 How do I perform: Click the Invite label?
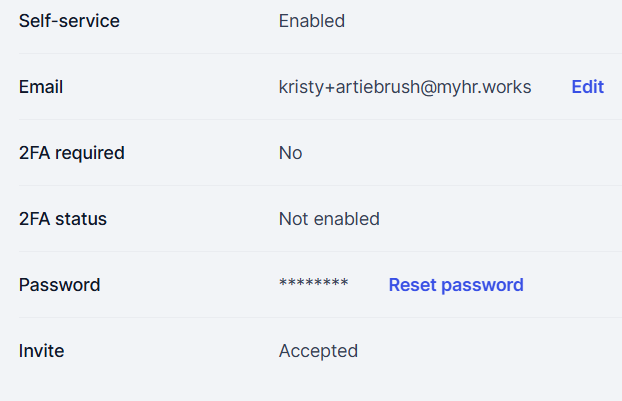click(42, 351)
